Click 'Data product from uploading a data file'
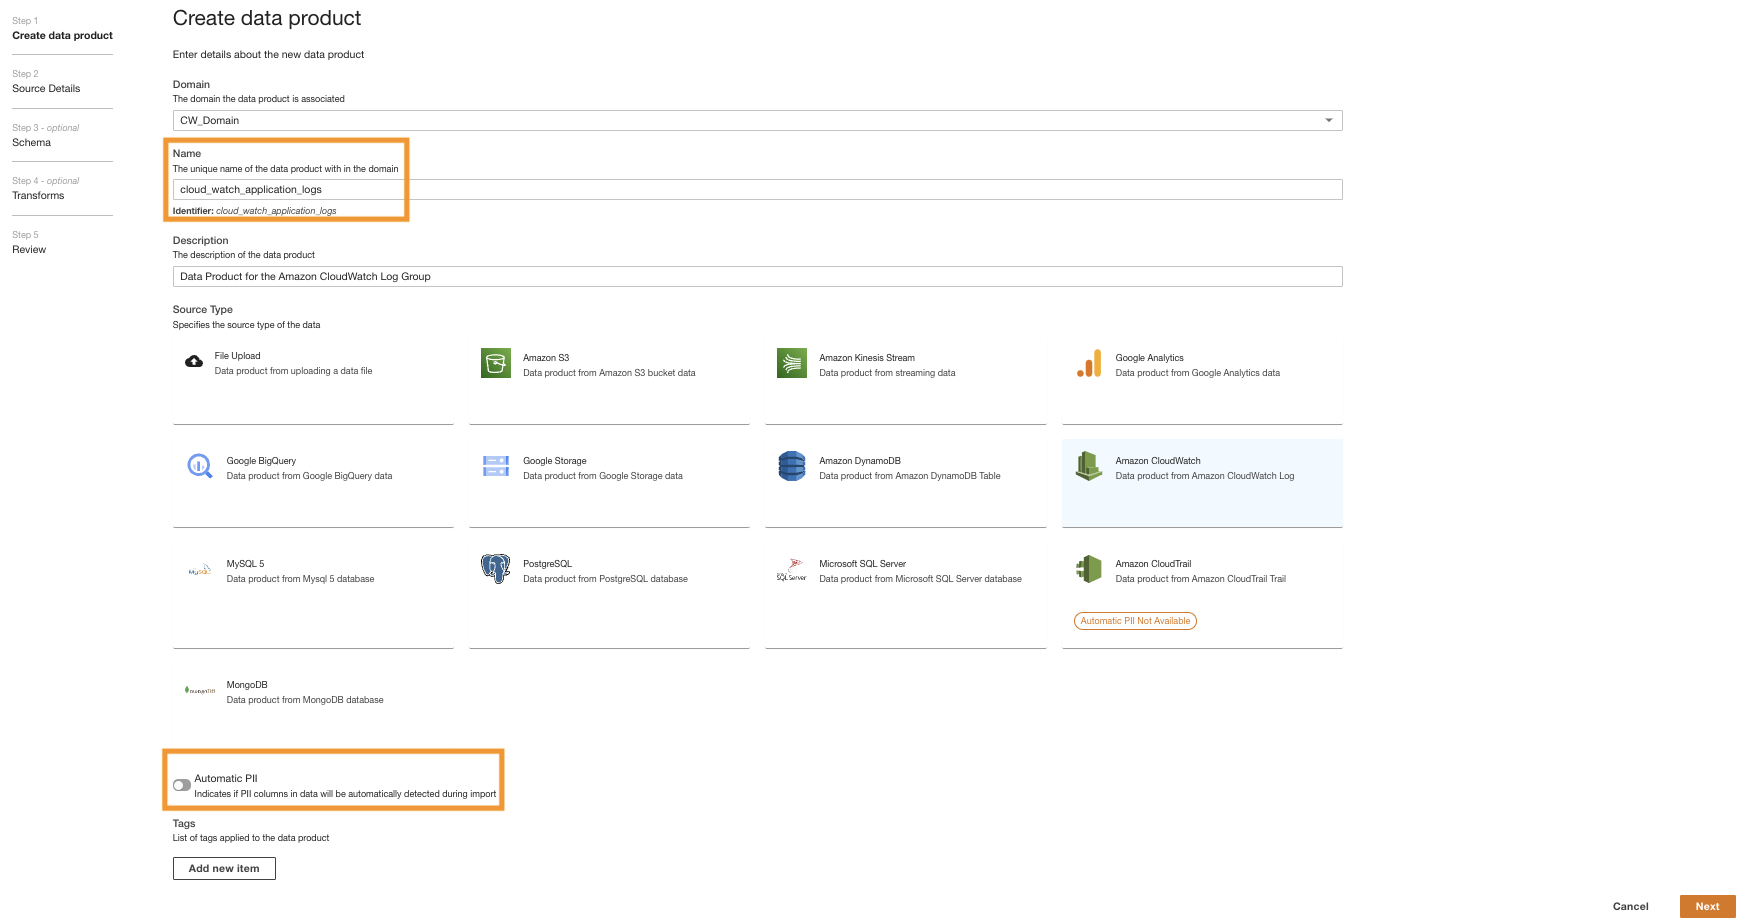Screen dimensions: 1744x924 293,371
